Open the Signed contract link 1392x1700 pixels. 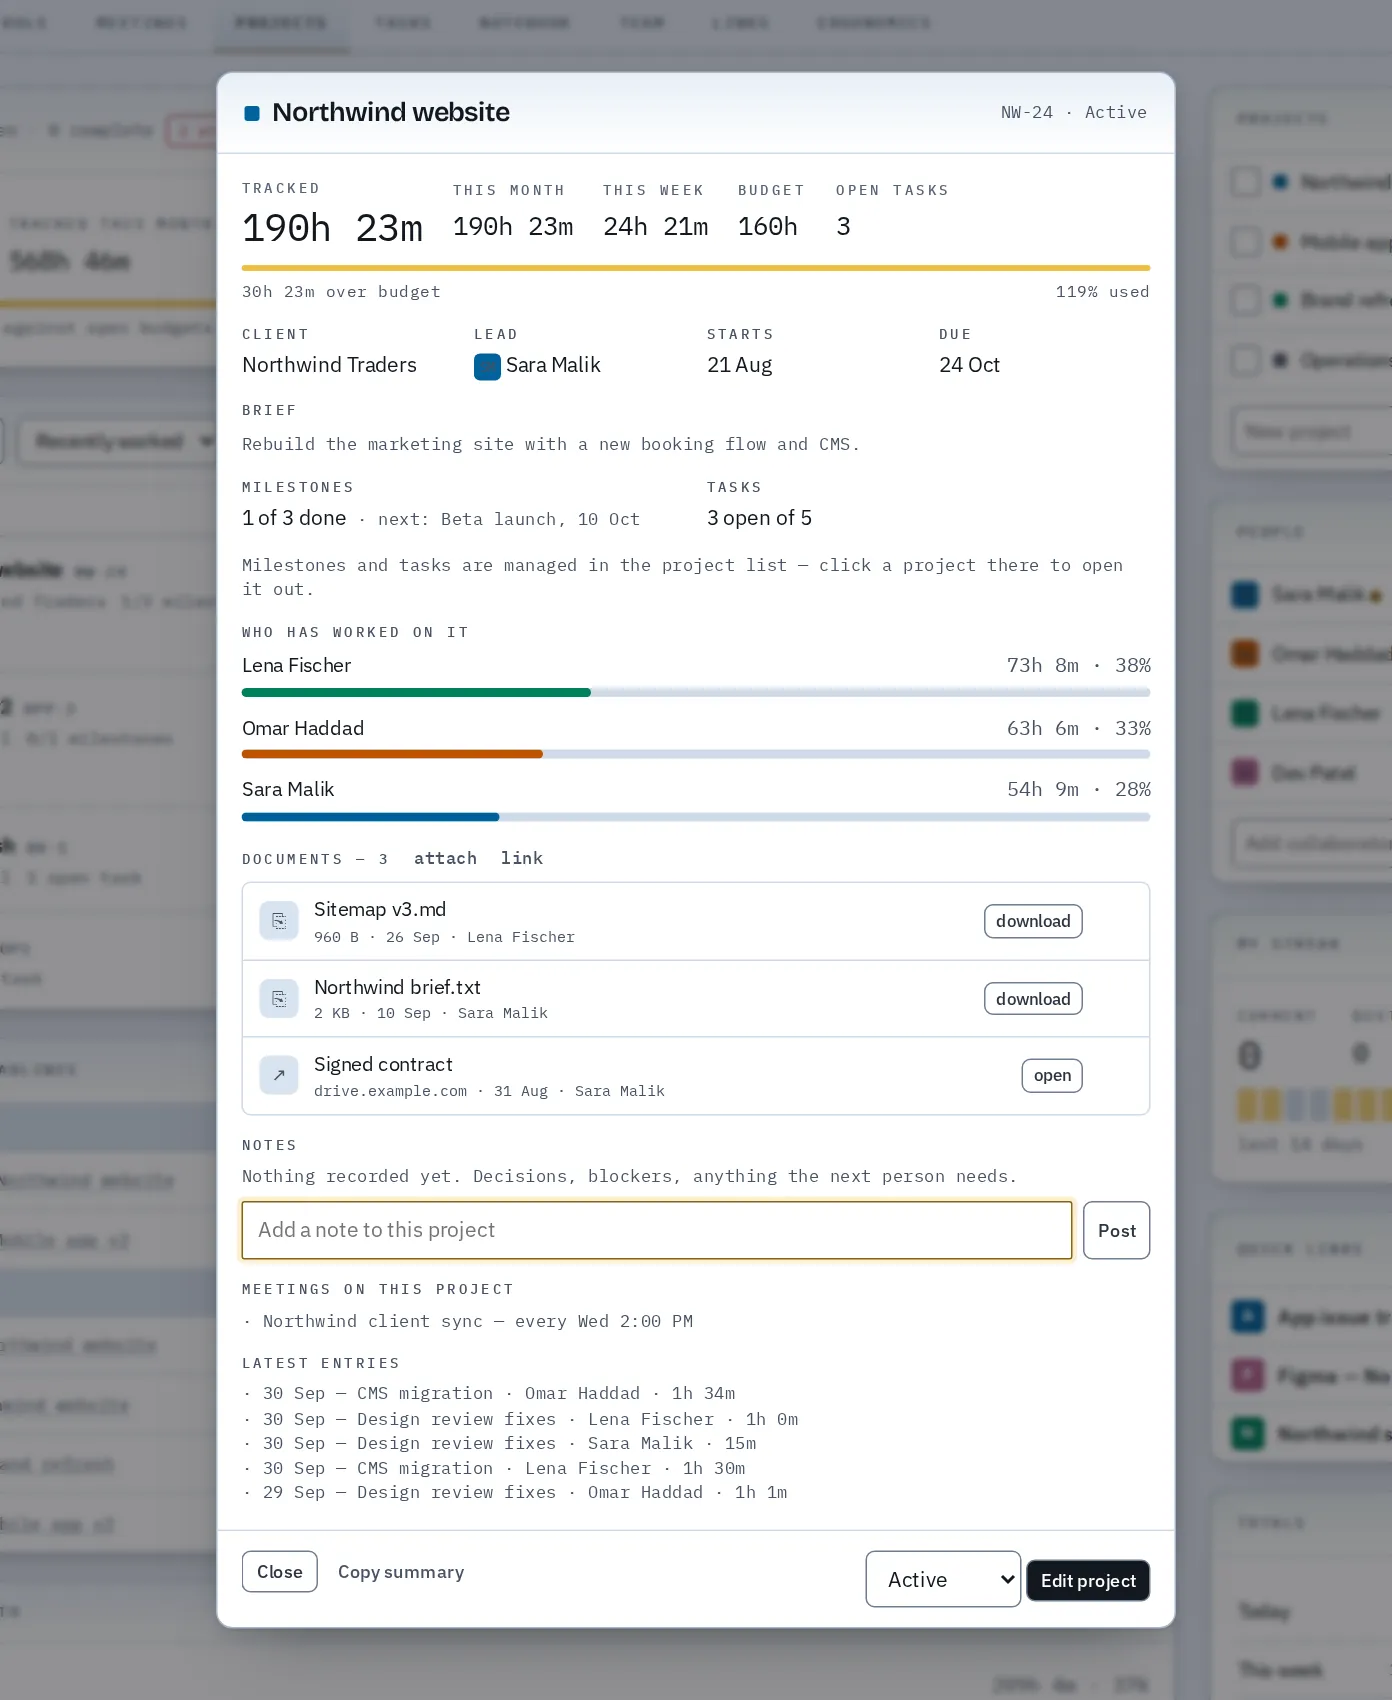coord(1052,1076)
